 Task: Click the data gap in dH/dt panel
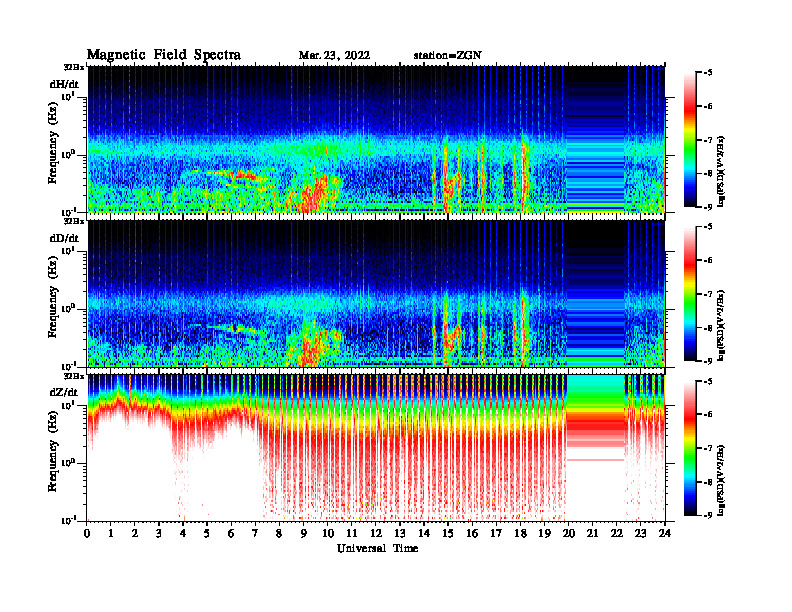coord(596,139)
